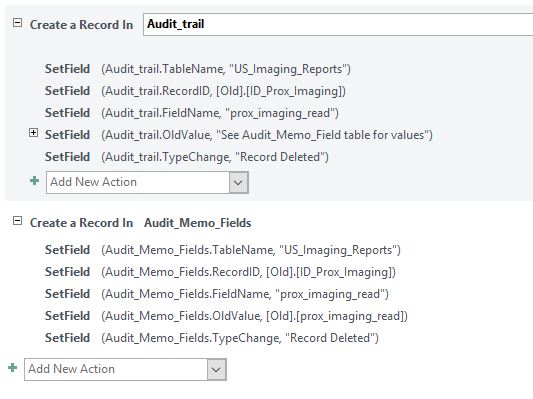Click inside the bottom Add New Action box
Viewport: 533px width, 399px height.
pyautogui.click(x=116, y=369)
